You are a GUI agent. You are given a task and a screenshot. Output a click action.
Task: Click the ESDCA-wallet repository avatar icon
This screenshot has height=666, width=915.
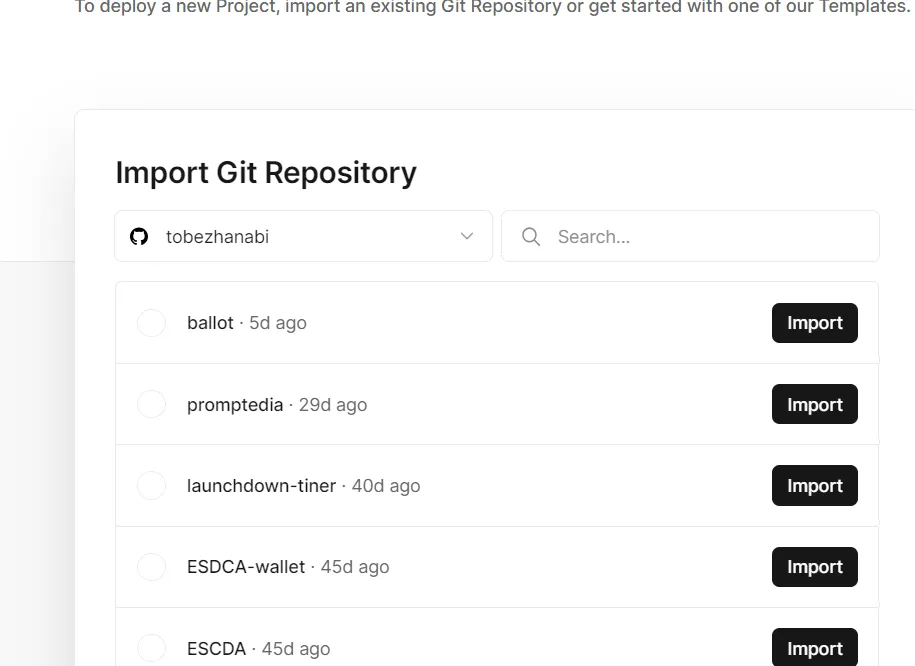(x=151, y=567)
